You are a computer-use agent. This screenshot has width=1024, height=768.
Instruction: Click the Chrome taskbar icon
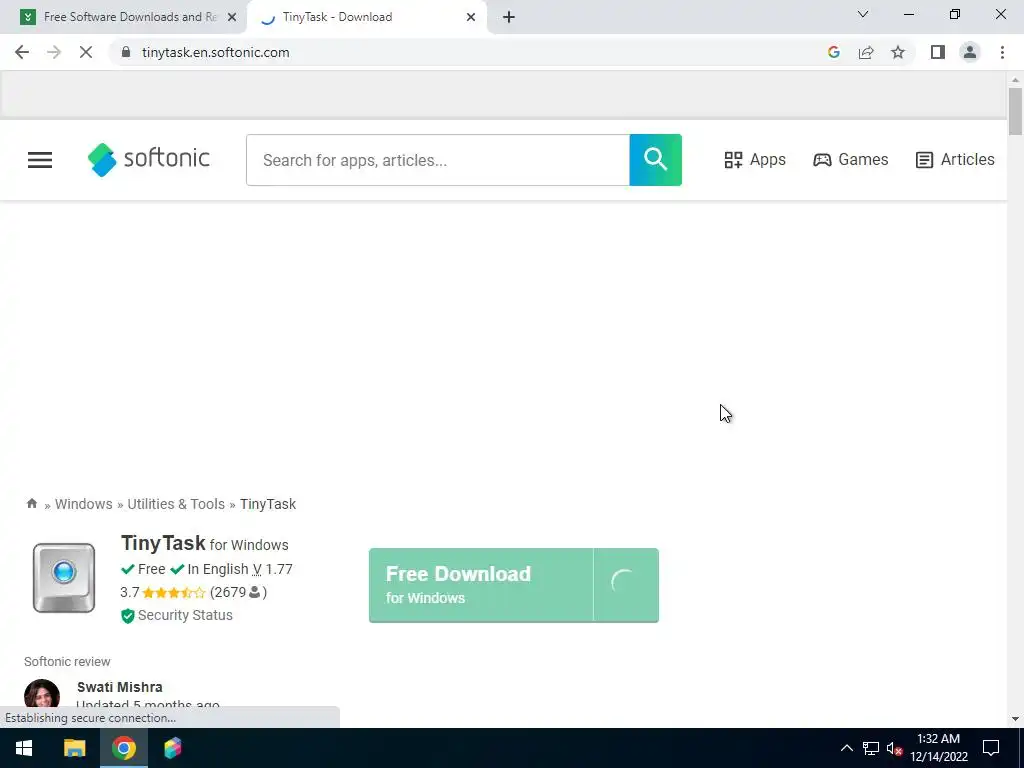tap(123, 748)
